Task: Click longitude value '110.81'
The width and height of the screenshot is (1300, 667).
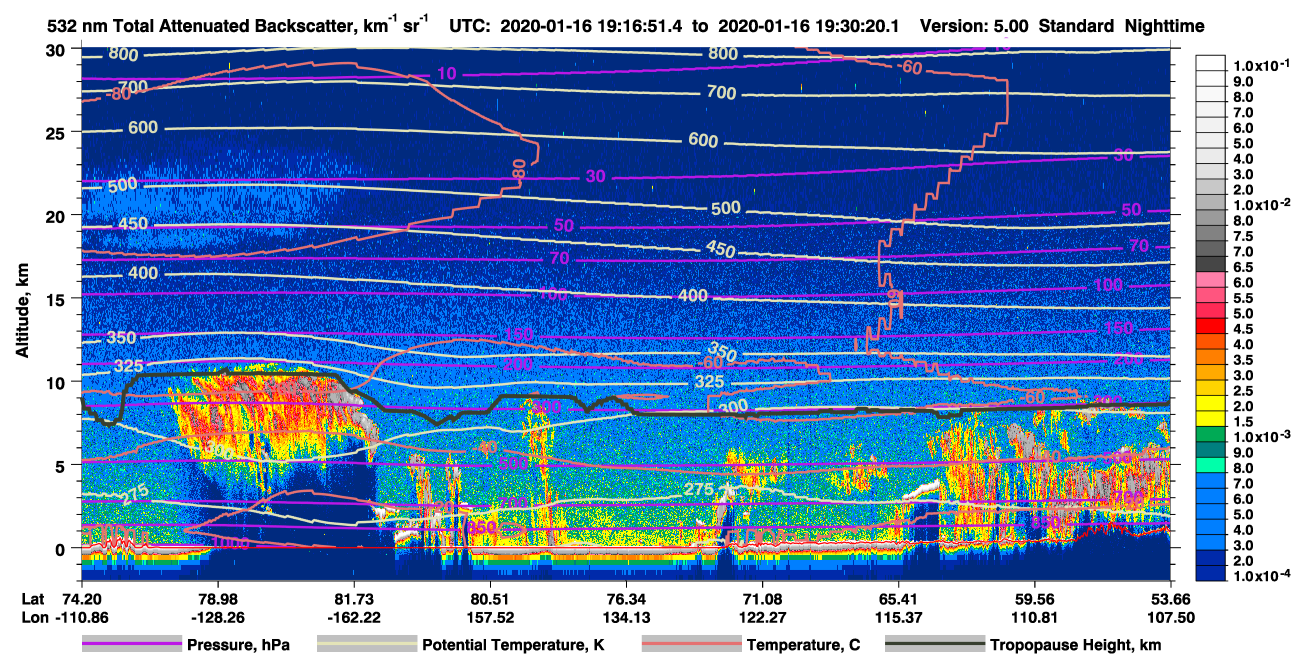Action: (1035, 617)
